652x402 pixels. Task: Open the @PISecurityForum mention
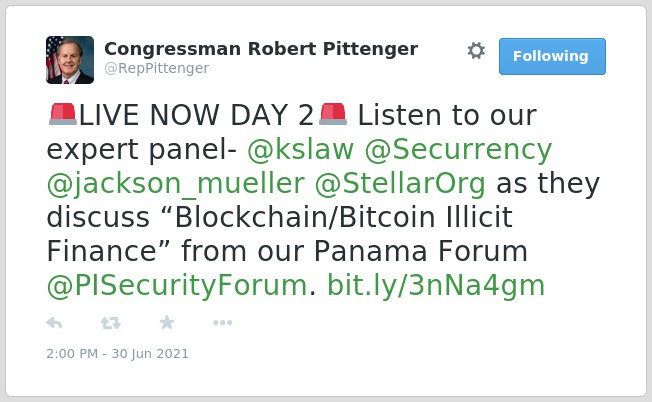177,286
